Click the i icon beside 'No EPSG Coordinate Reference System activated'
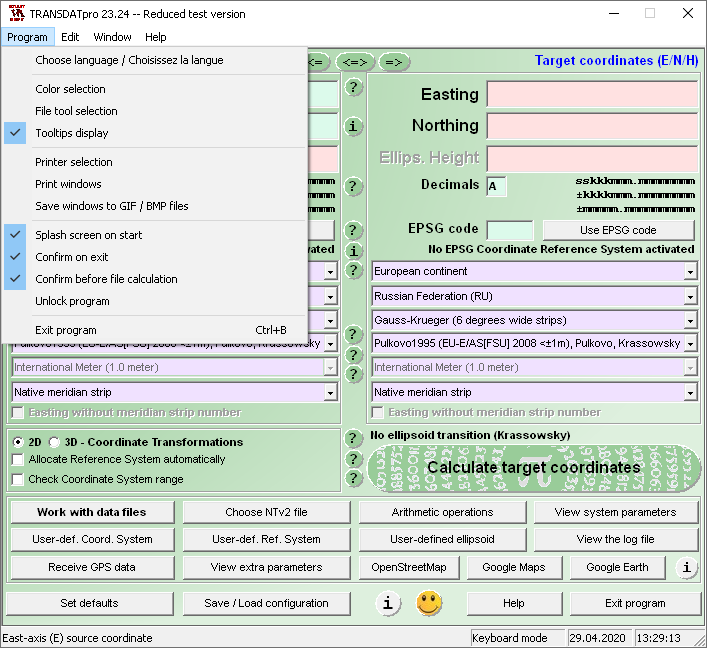 pyautogui.click(x=354, y=251)
